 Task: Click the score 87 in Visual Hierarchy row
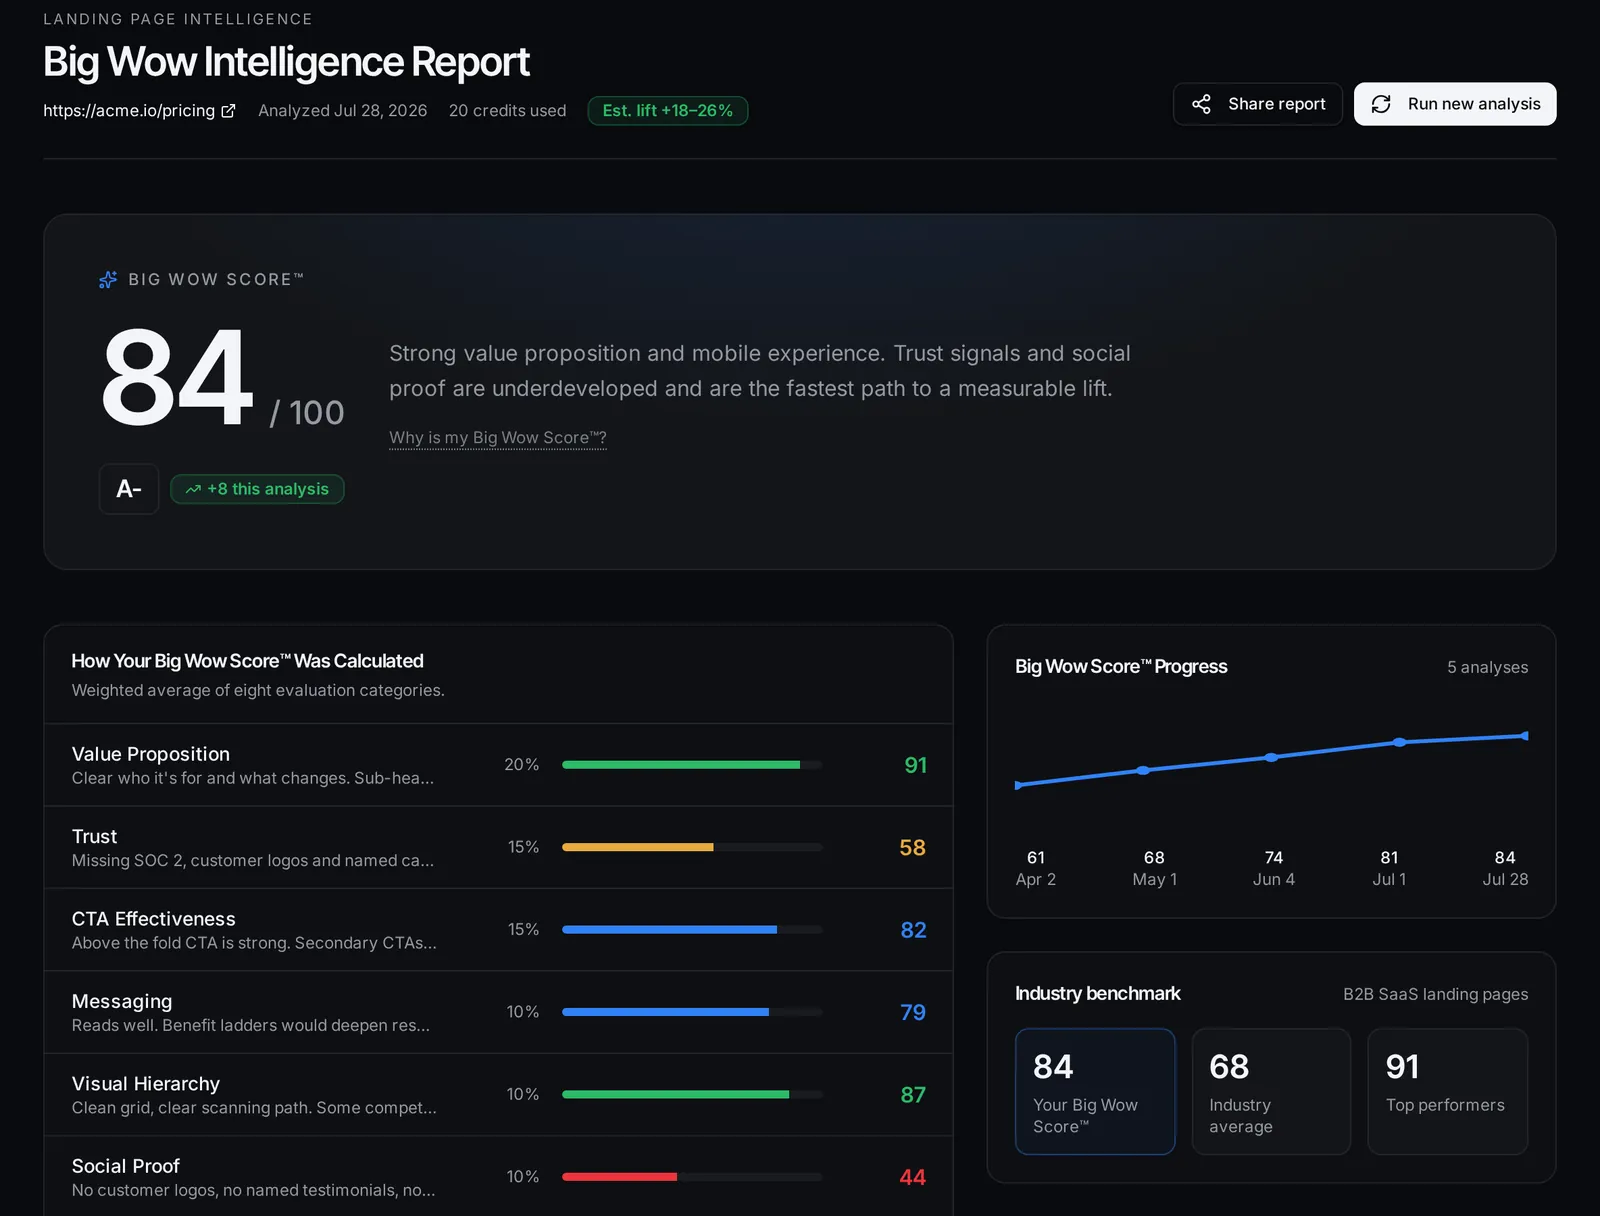(913, 1095)
